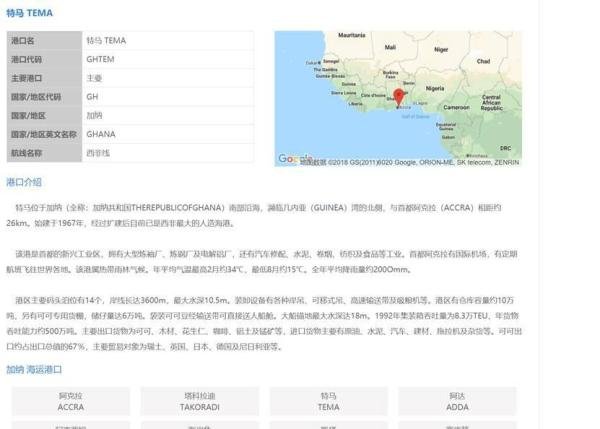This screenshot has height=429, width=600.
Task: Open the 阿克拉 ACCRA port button
Action: point(70,402)
